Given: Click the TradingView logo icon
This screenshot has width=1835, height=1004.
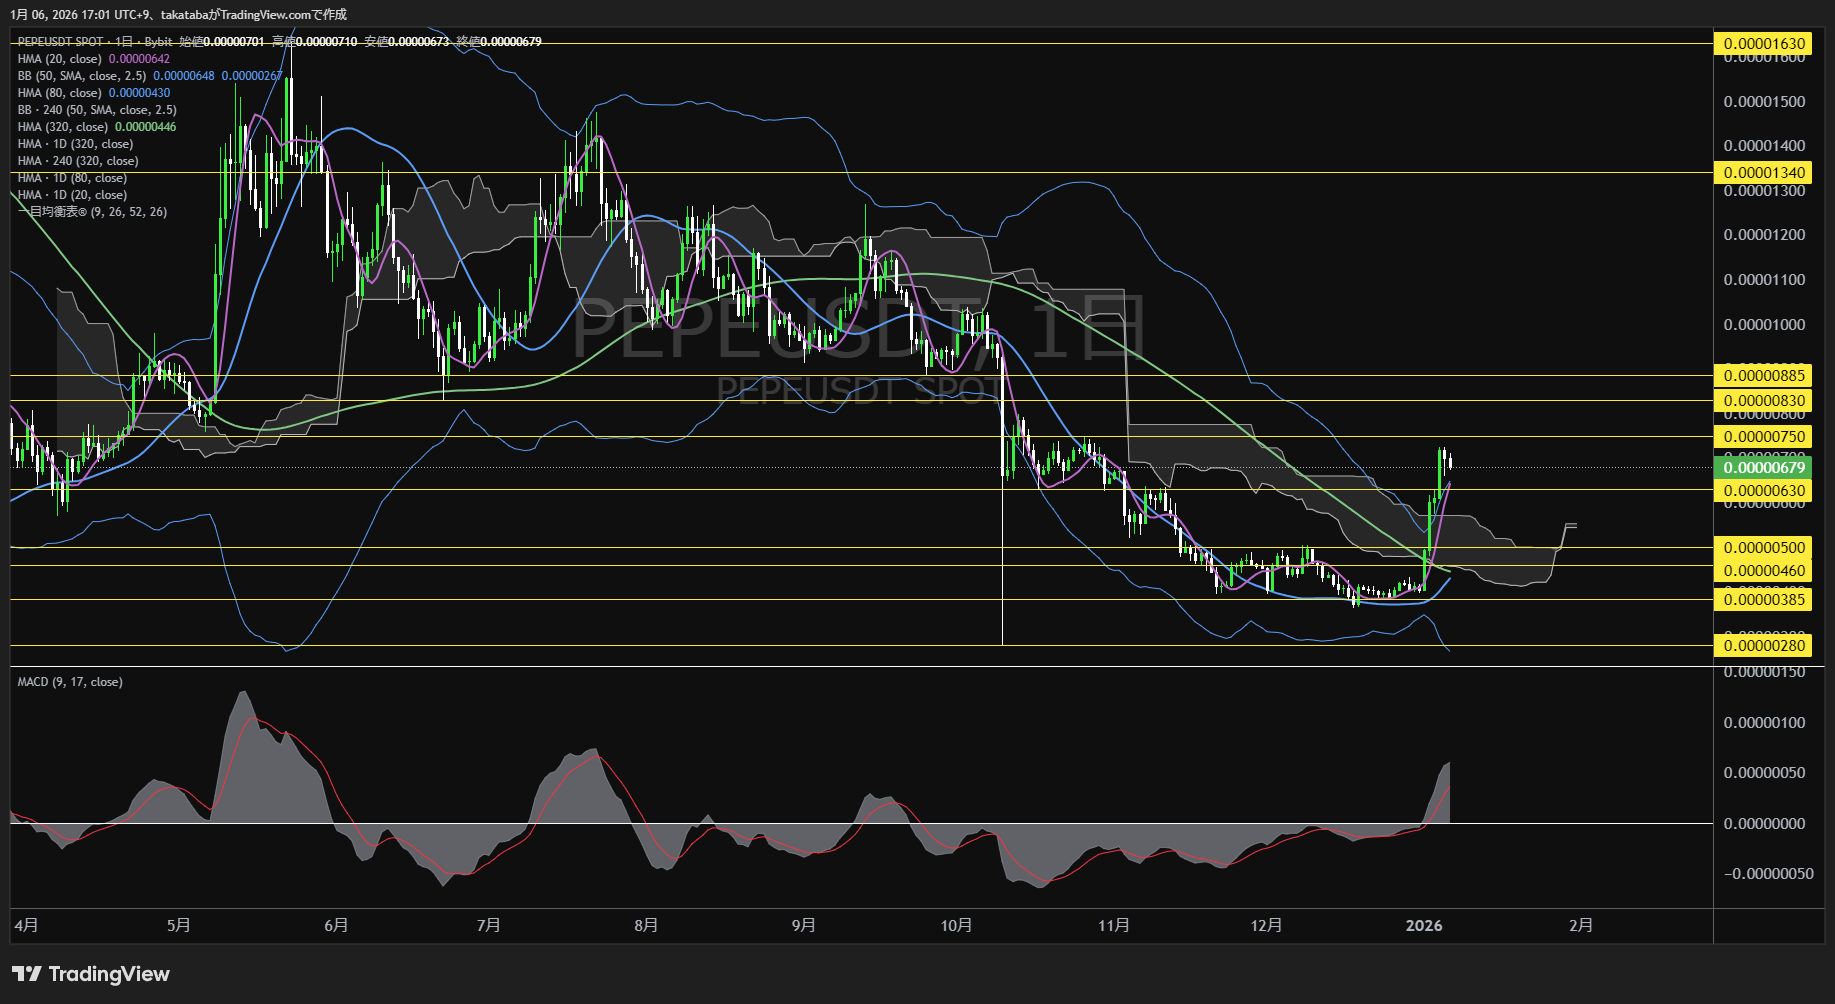Looking at the screenshot, I should coord(26,974).
